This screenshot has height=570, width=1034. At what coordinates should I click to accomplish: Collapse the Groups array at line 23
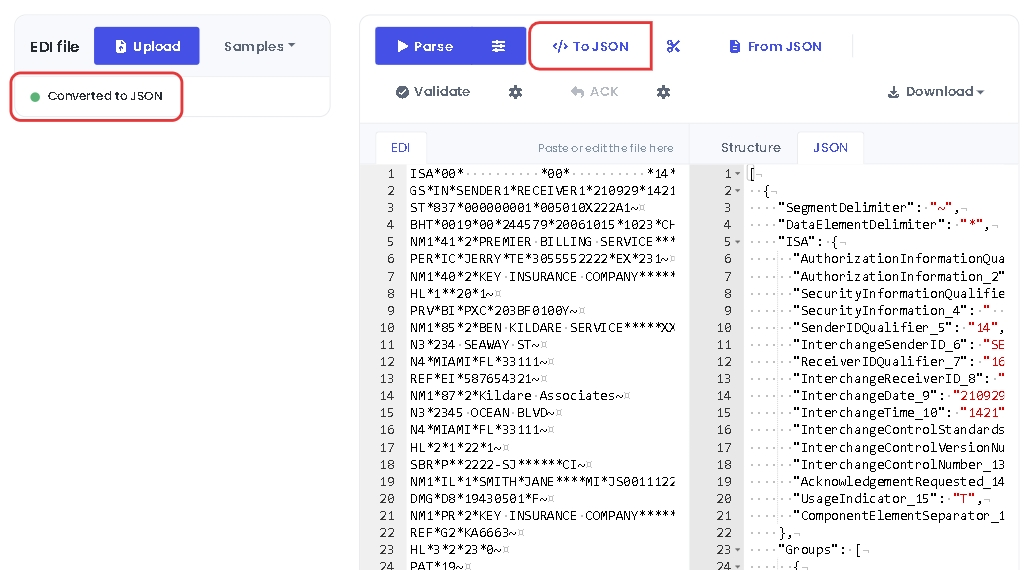pos(738,550)
